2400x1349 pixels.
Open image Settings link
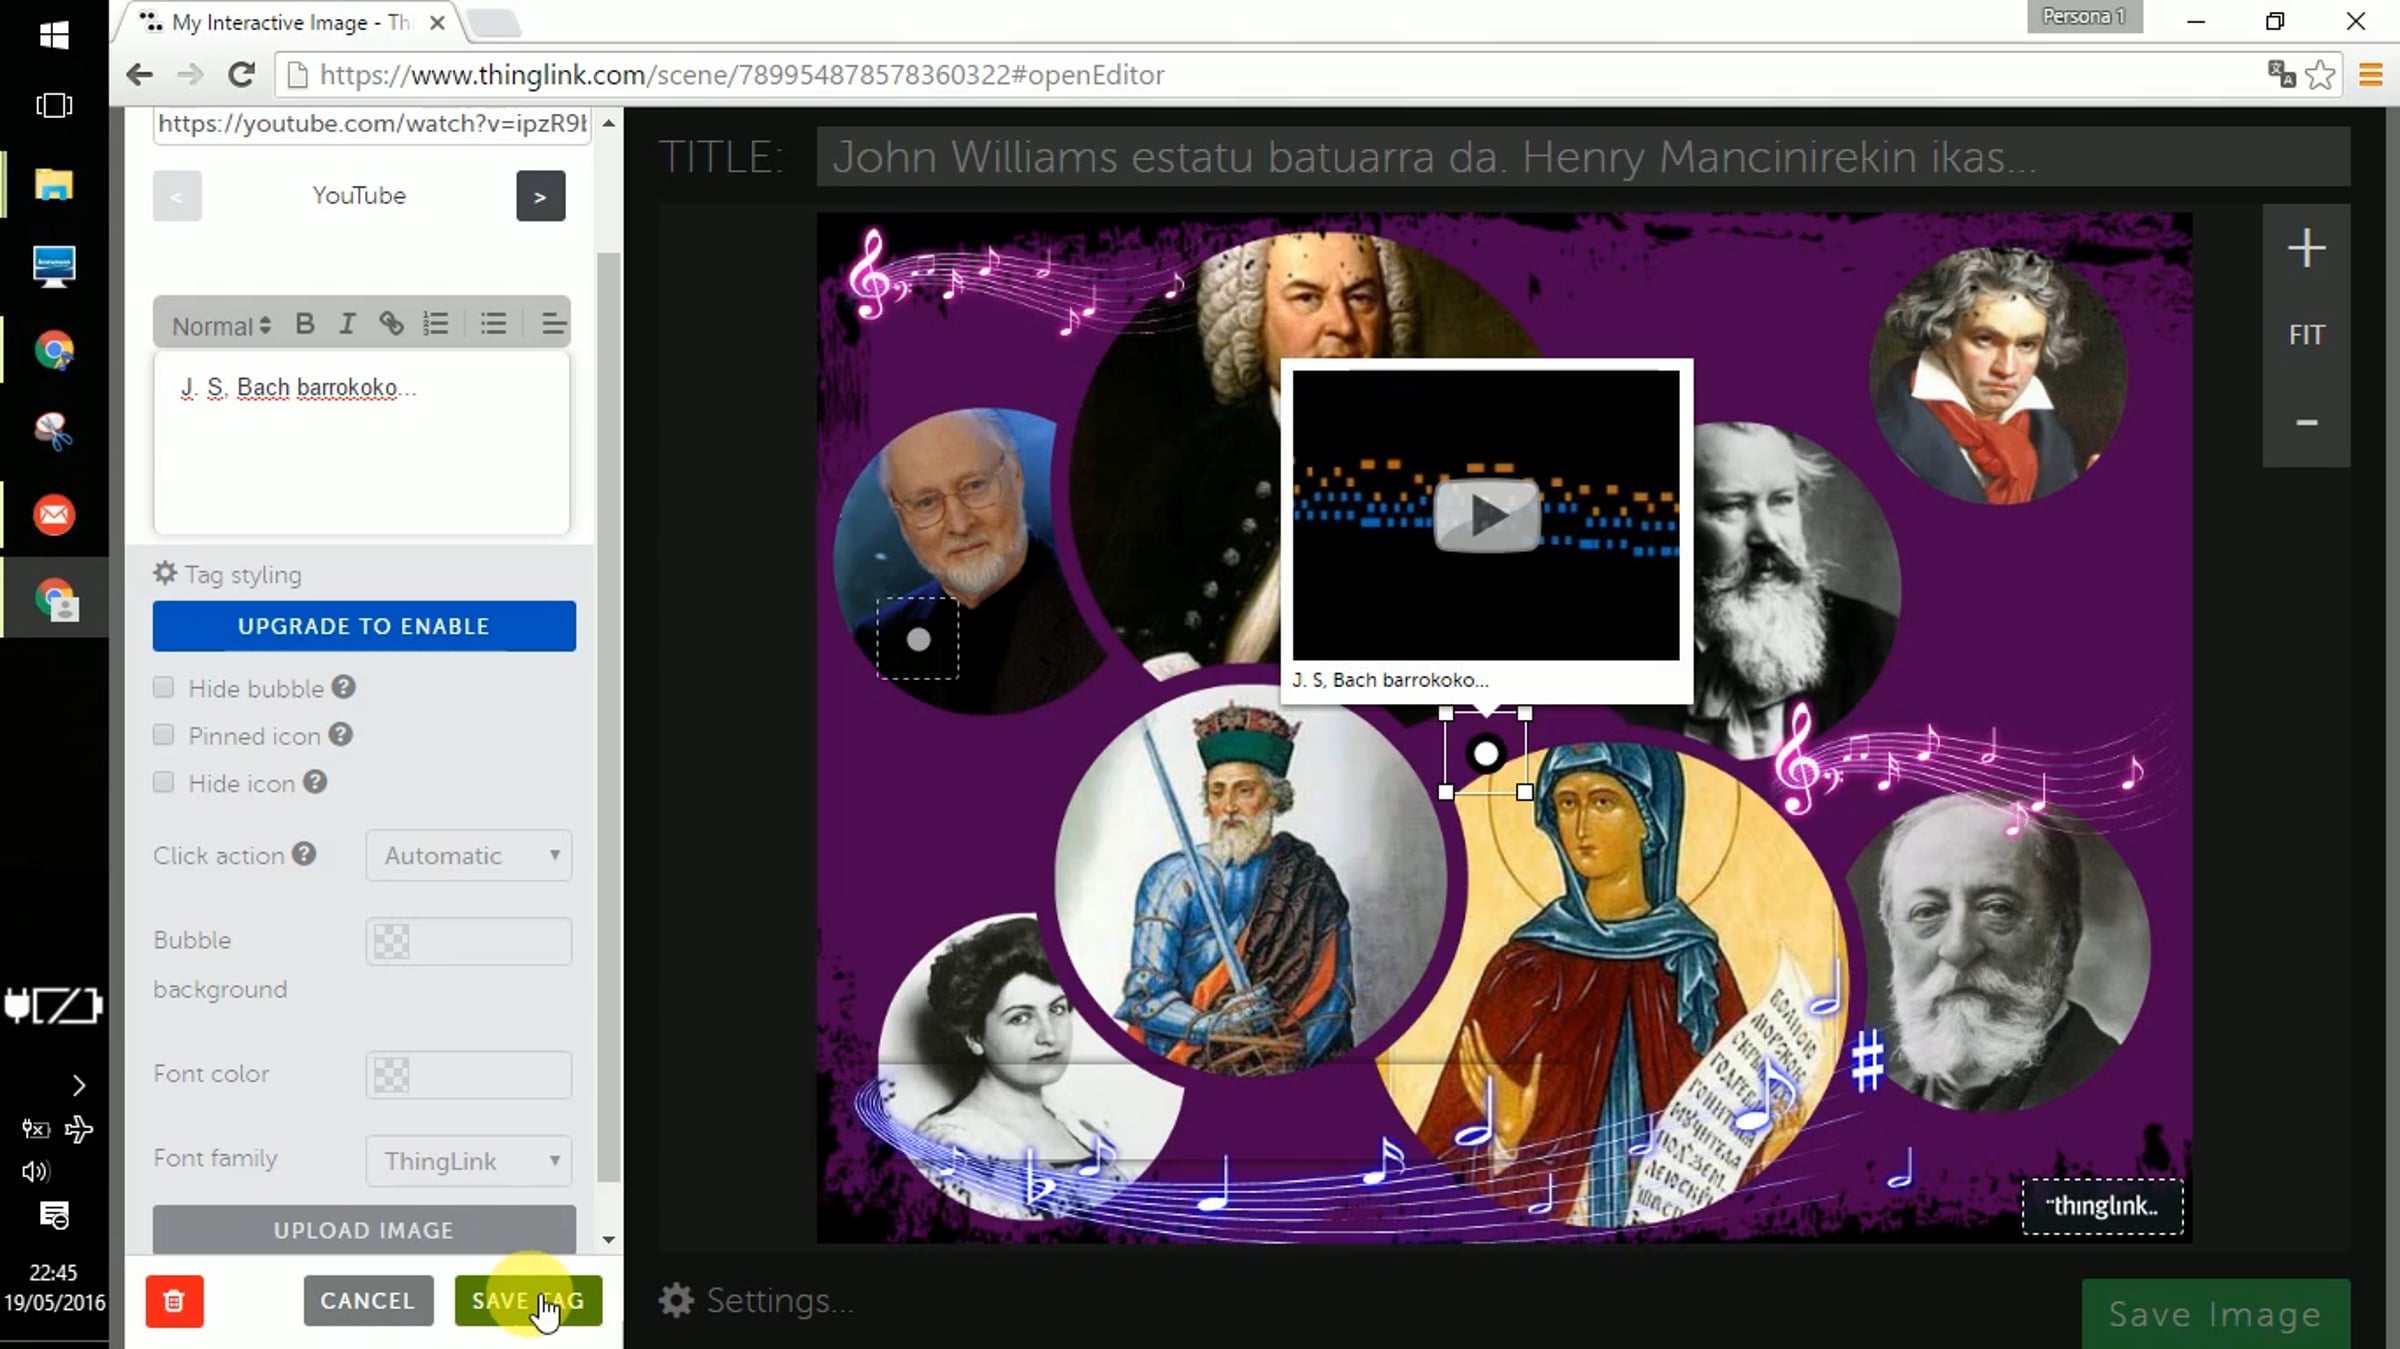756,1300
